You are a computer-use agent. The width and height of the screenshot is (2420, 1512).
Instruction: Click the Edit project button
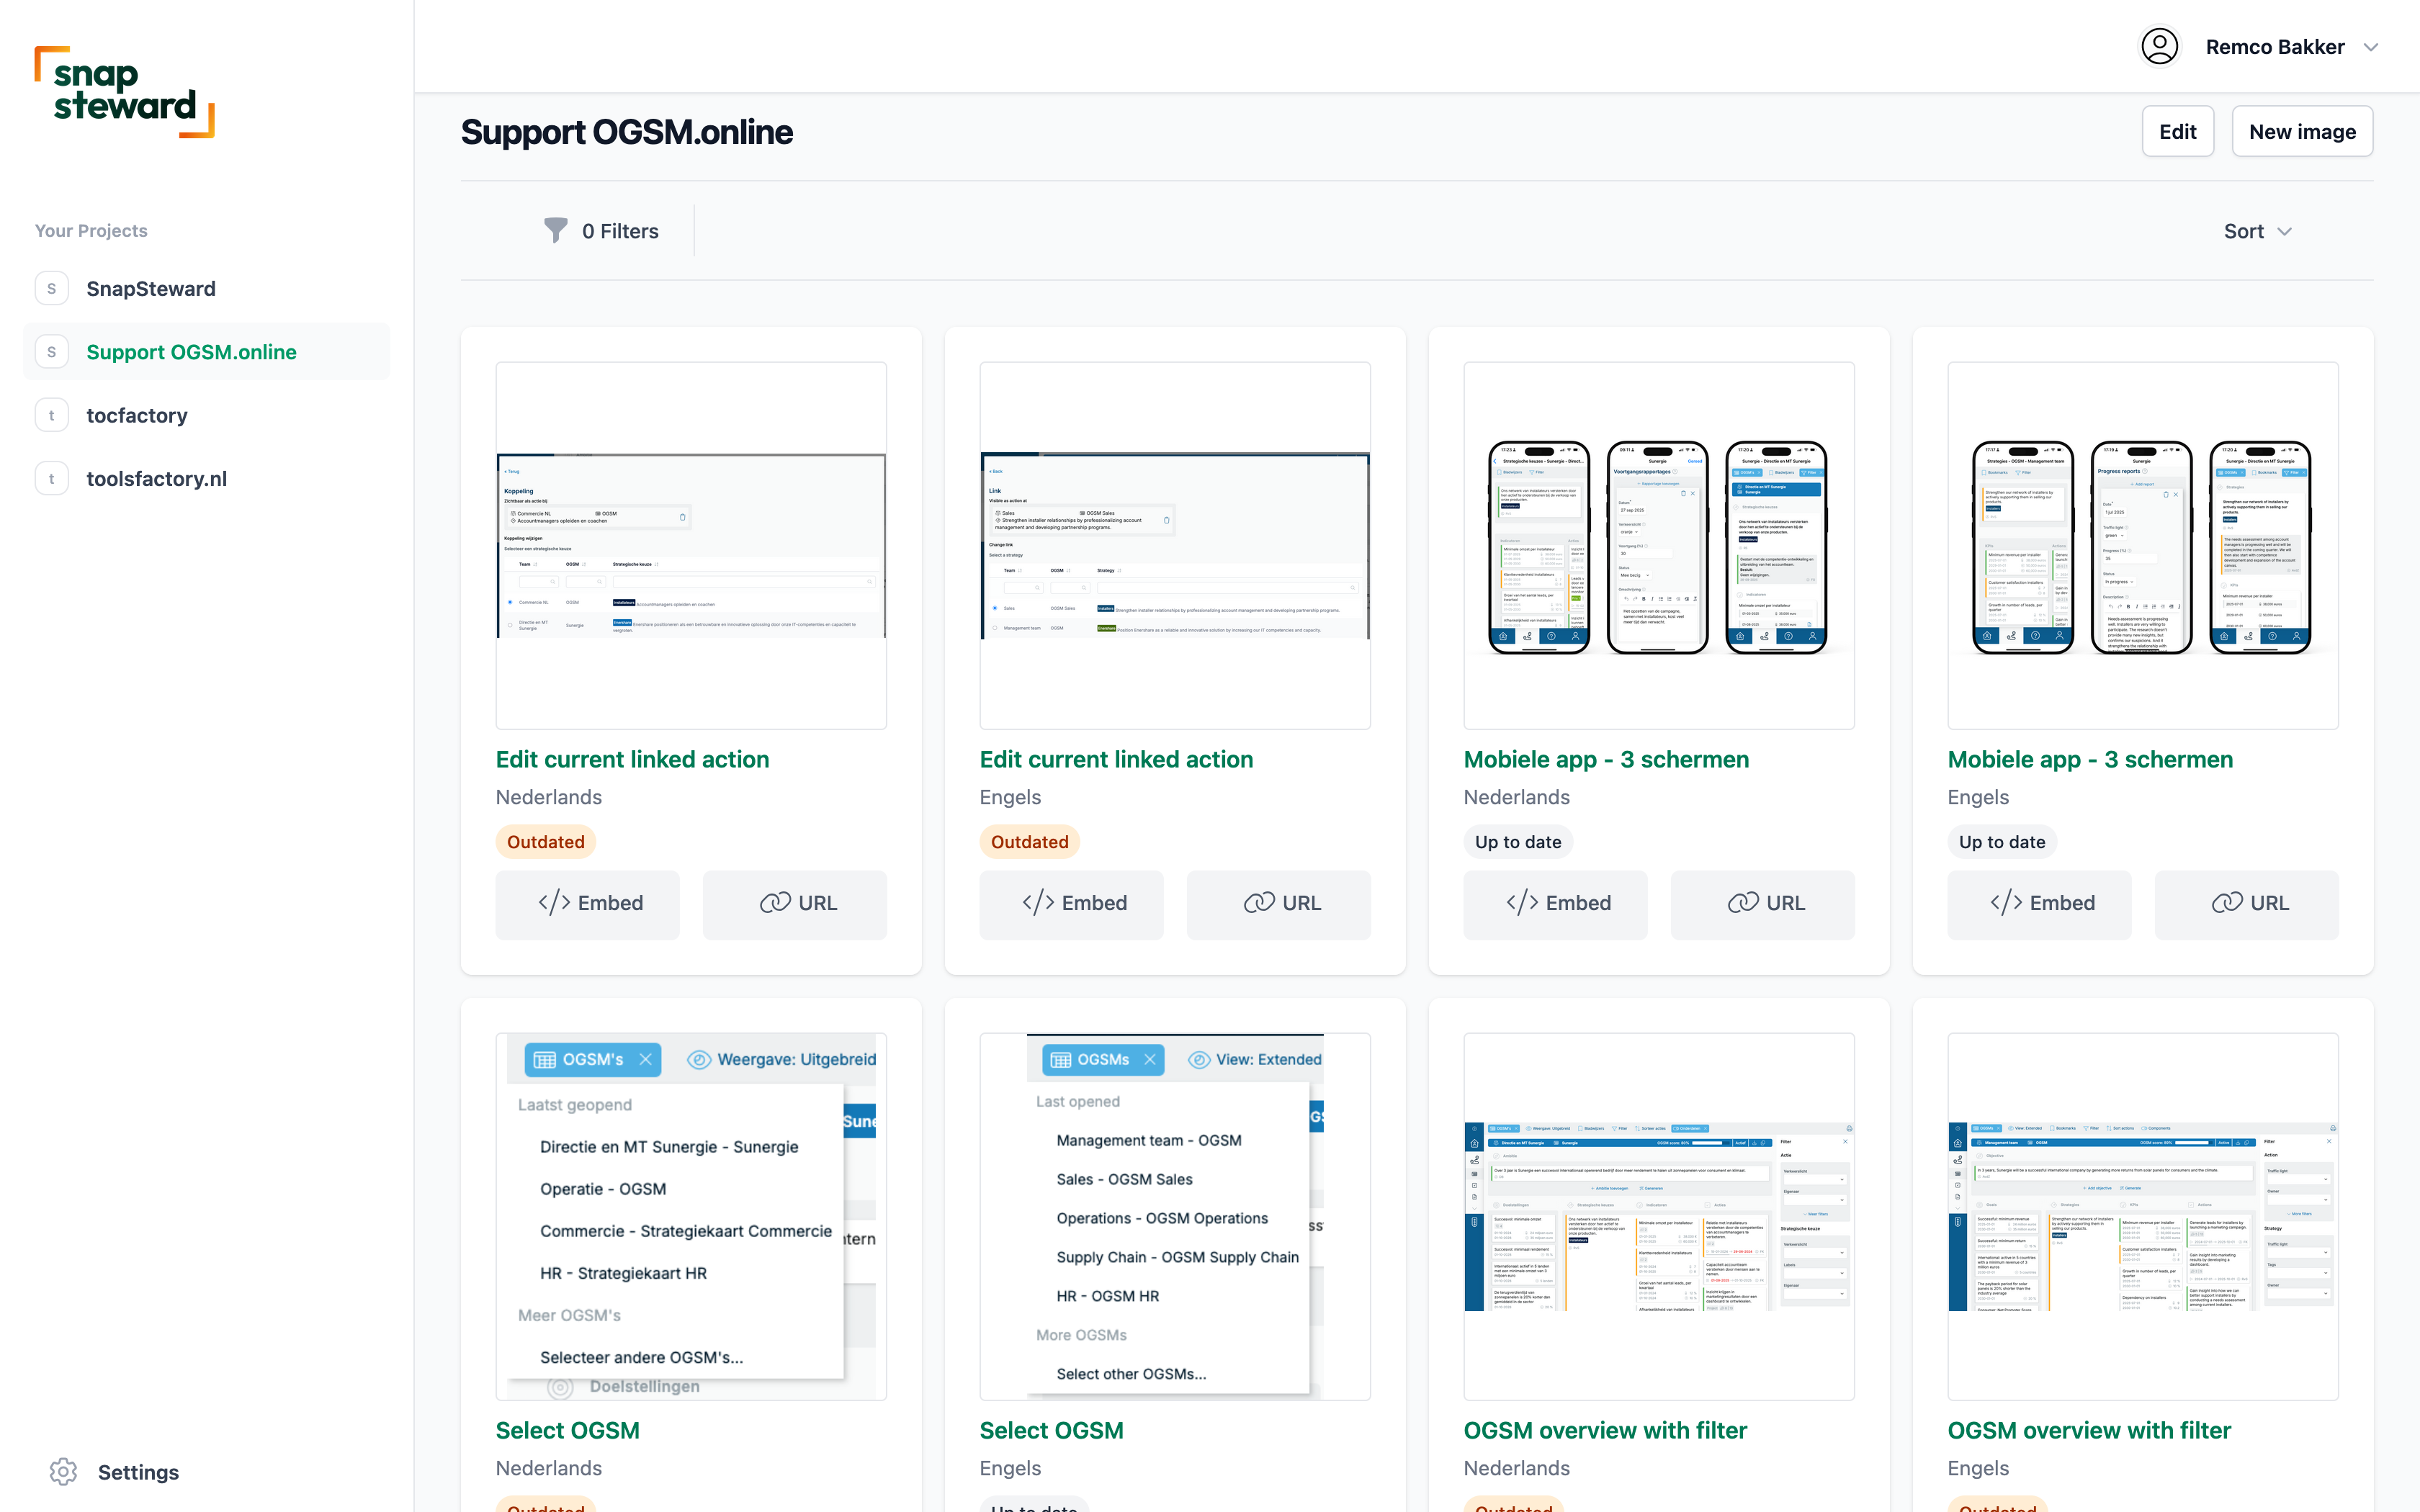pos(2177,132)
